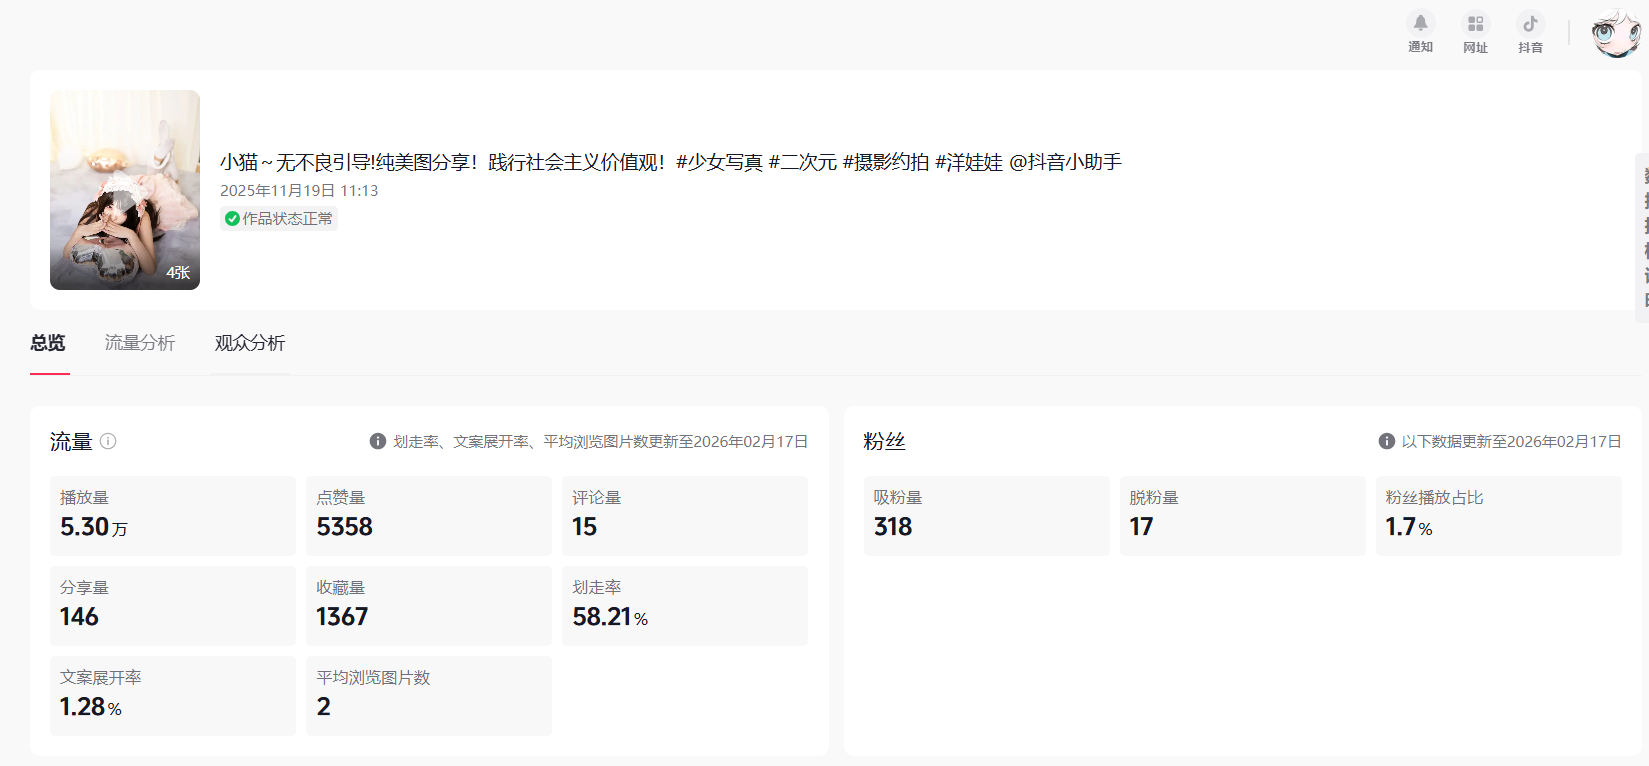Screen dimensions: 1649x766
Task: Select the 评论量 15 card
Action: coord(685,516)
